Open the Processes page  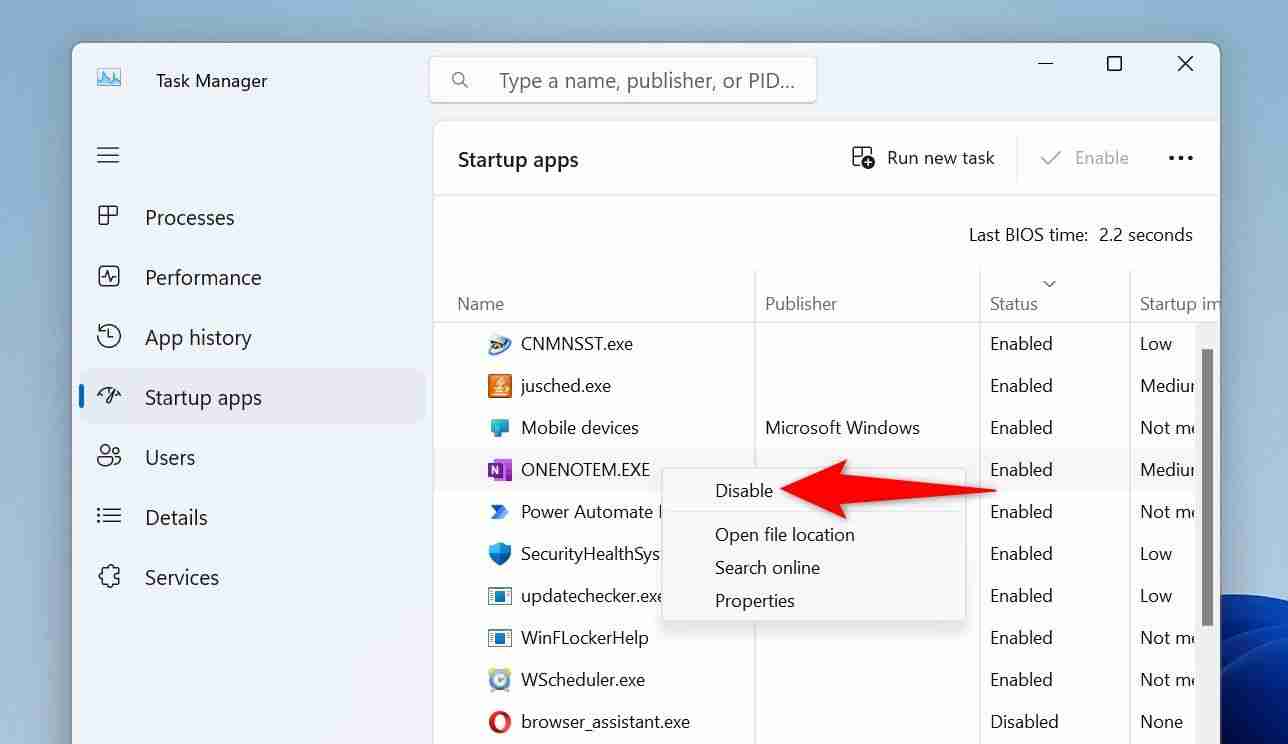click(189, 217)
